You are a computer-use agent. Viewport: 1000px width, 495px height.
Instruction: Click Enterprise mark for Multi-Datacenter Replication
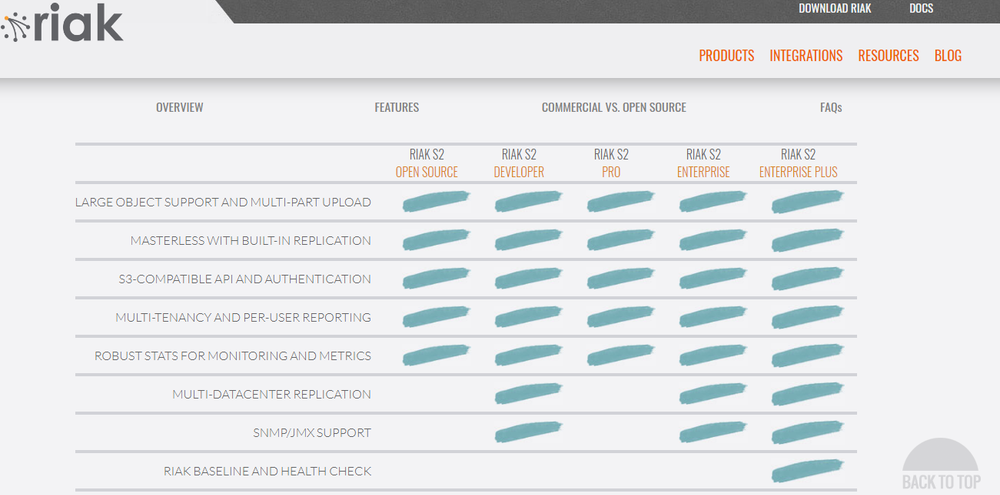click(x=713, y=394)
